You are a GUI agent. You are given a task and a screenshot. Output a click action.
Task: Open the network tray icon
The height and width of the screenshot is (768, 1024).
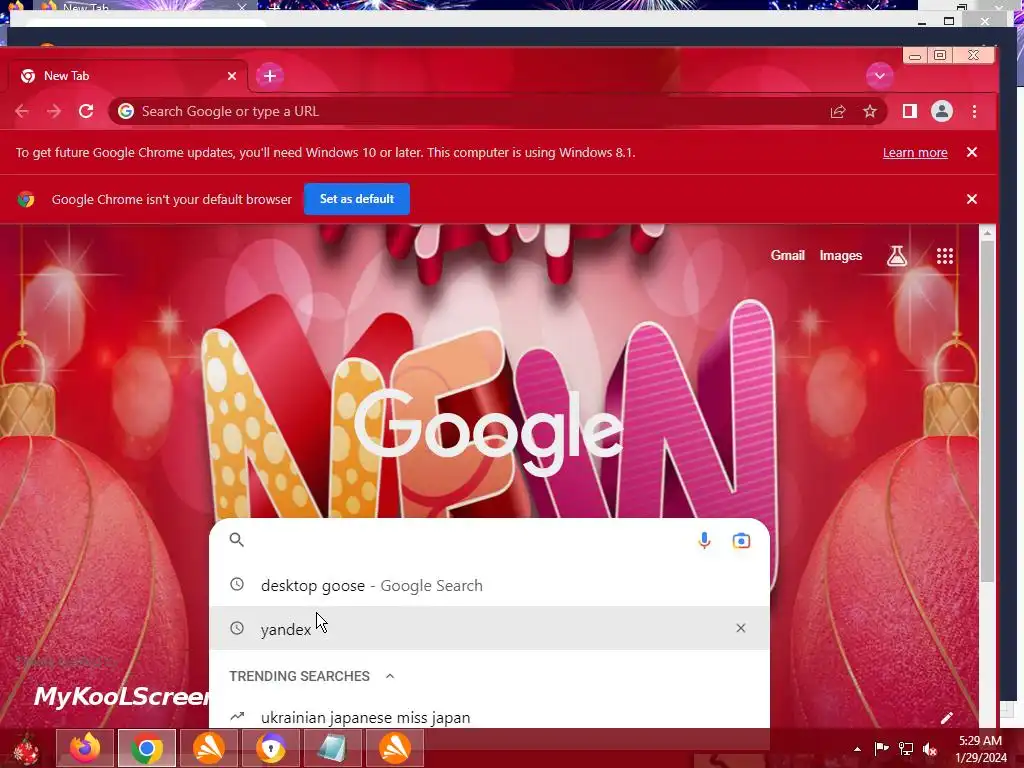click(x=906, y=748)
